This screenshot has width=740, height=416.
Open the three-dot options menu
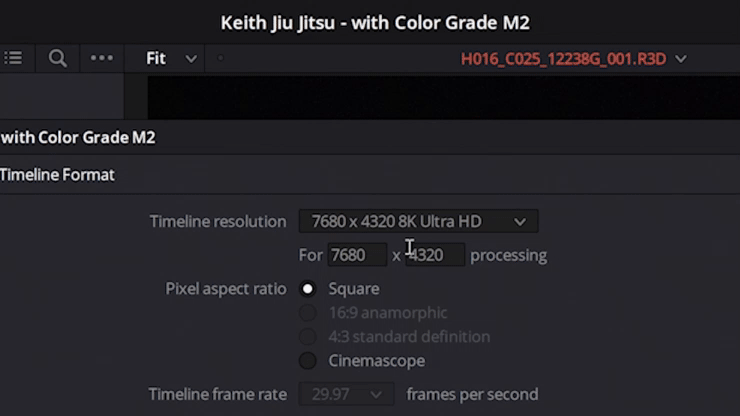101,58
